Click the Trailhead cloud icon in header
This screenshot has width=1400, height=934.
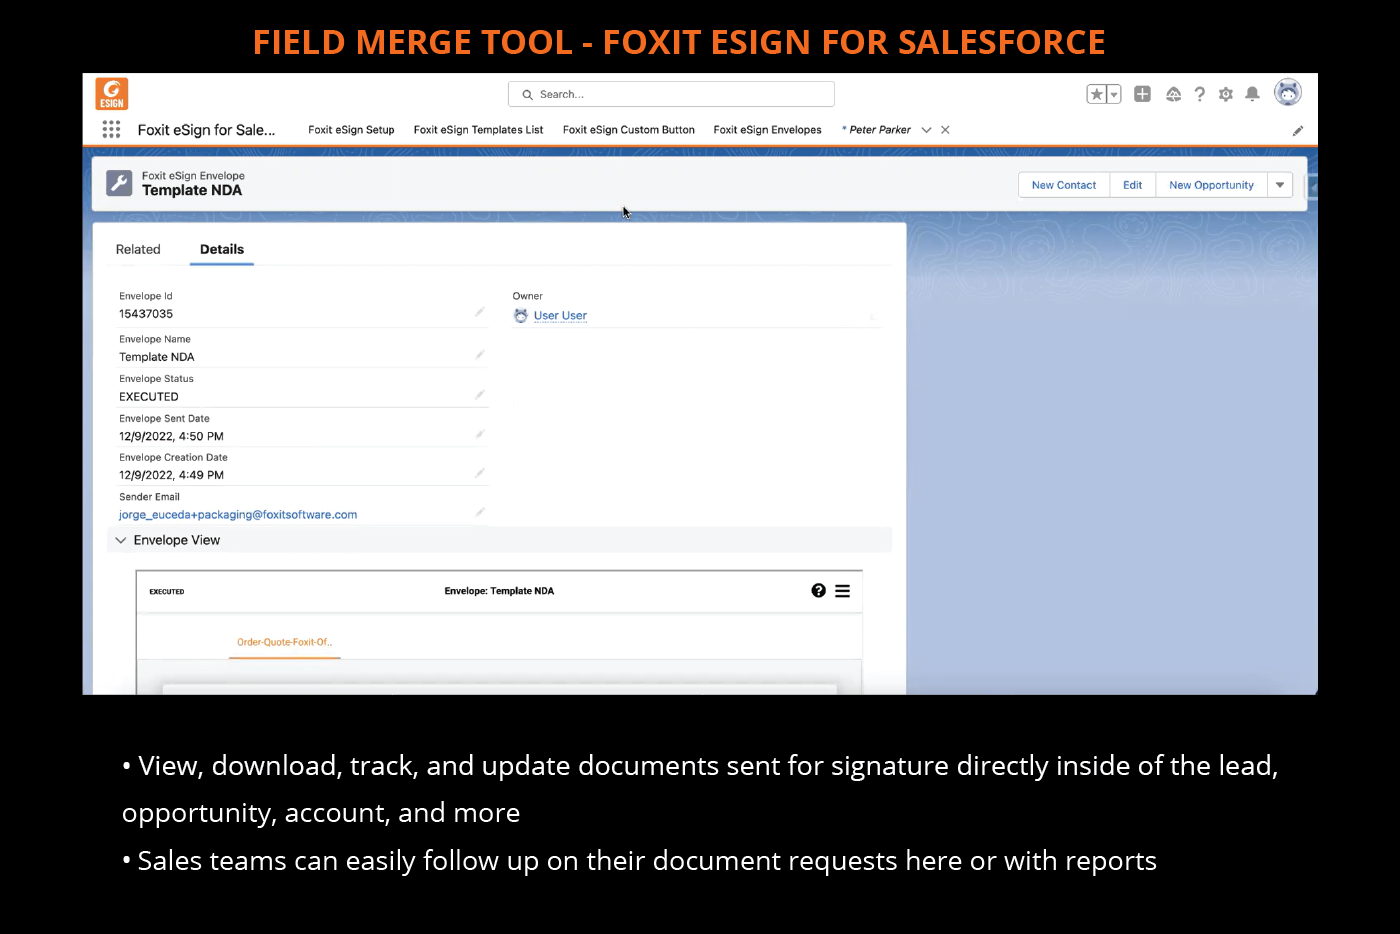(1173, 93)
